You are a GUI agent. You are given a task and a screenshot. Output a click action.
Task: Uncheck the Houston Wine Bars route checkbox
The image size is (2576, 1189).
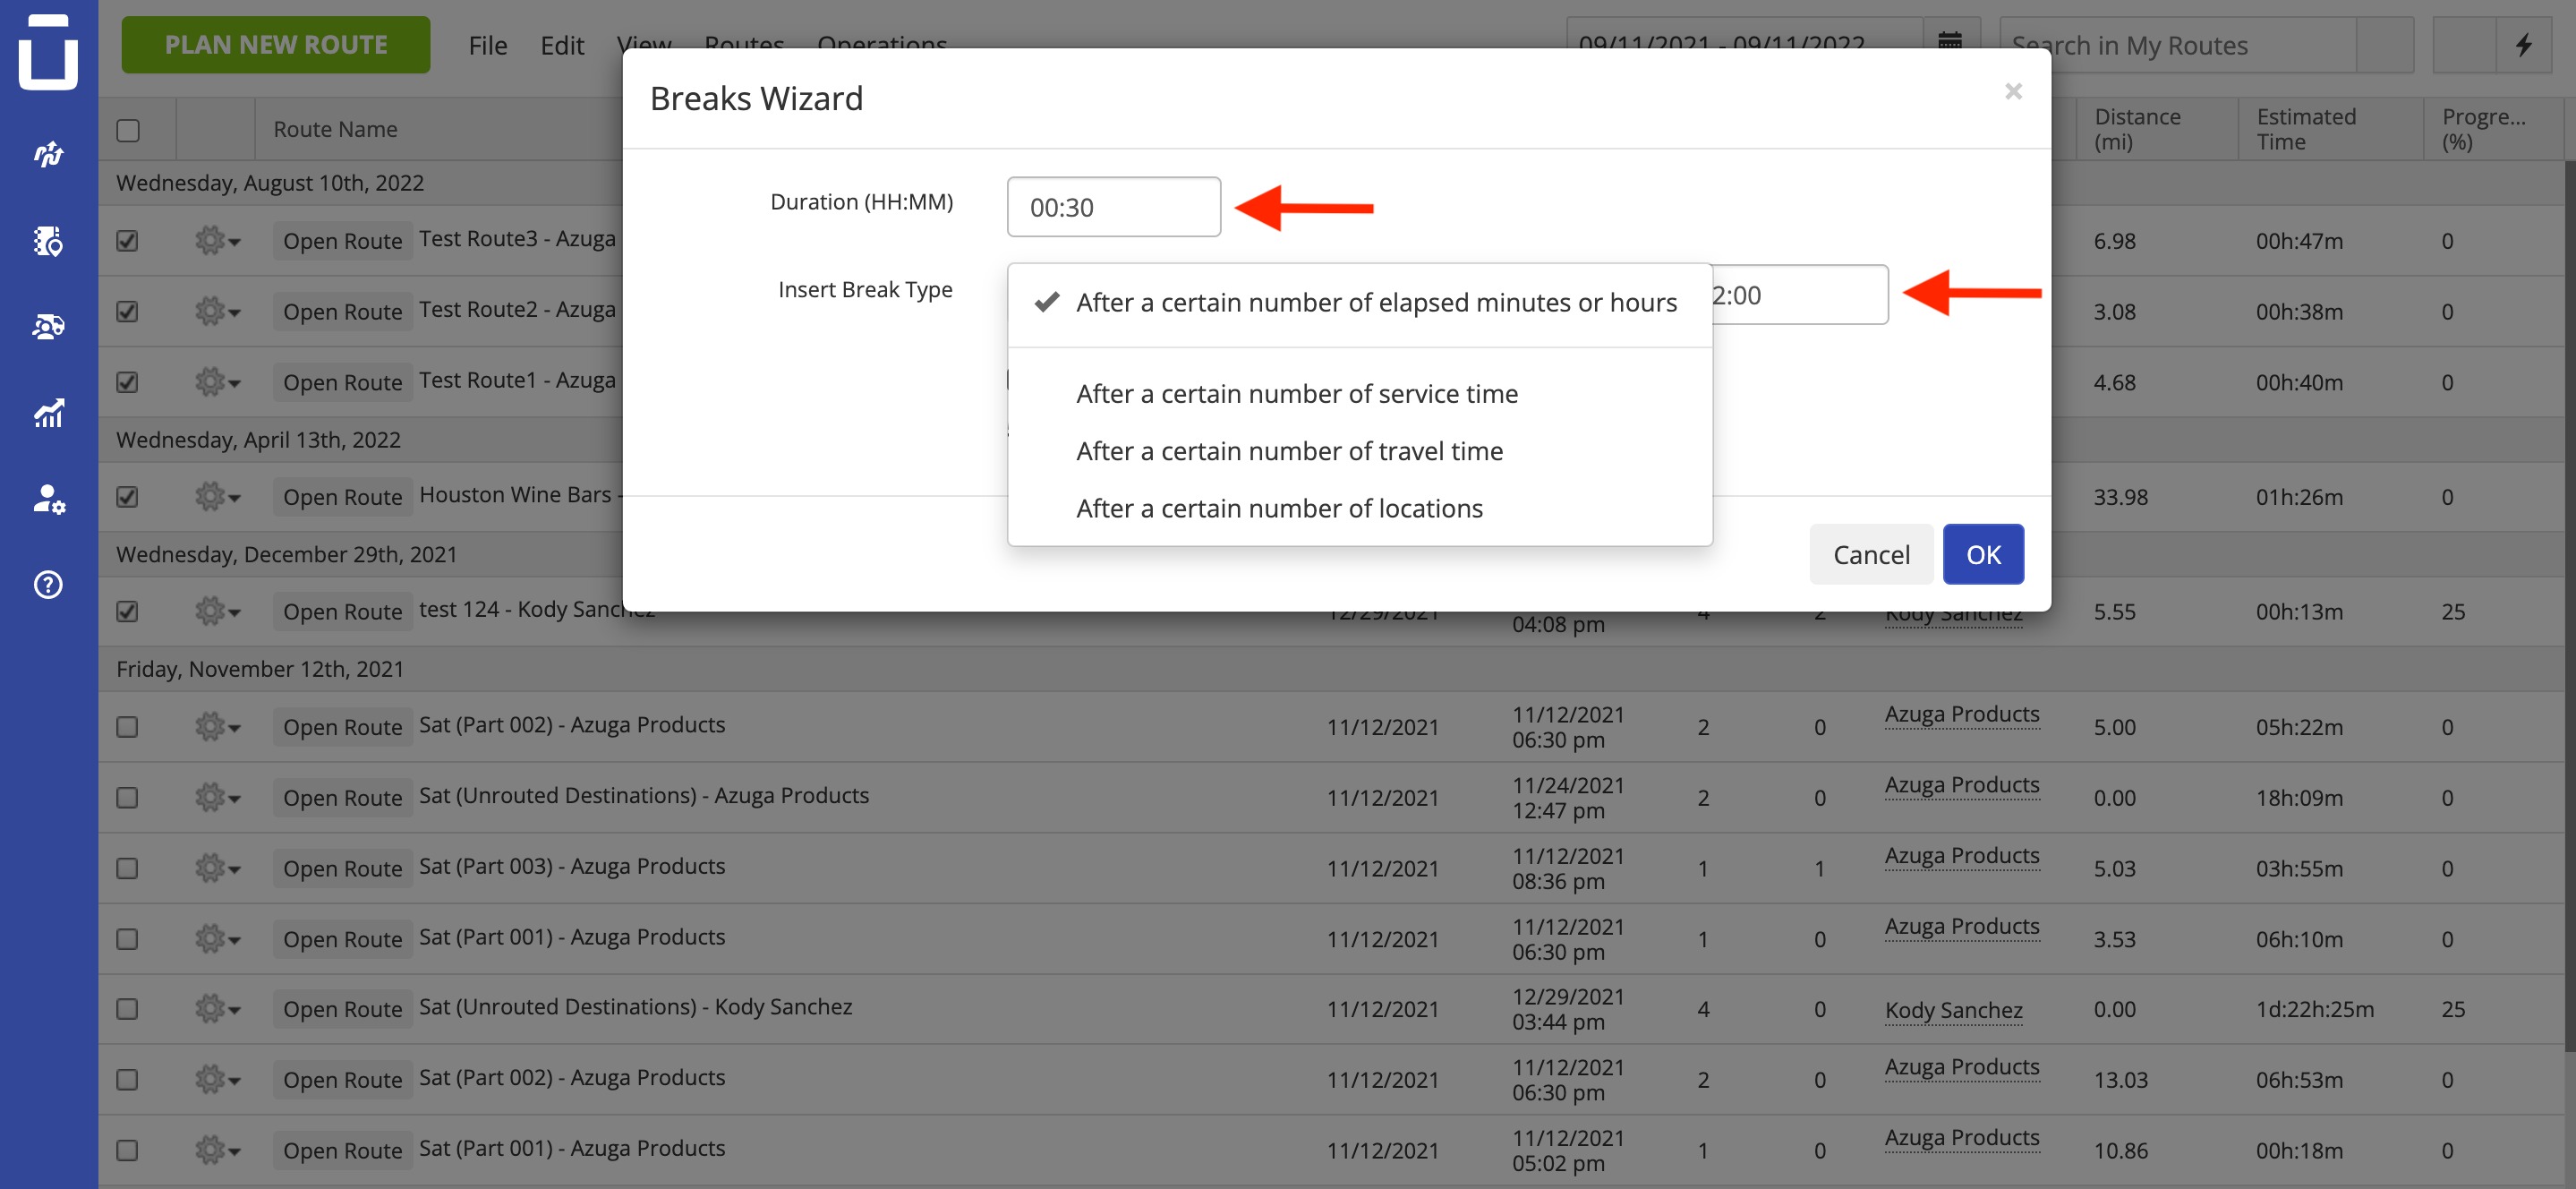tap(127, 497)
